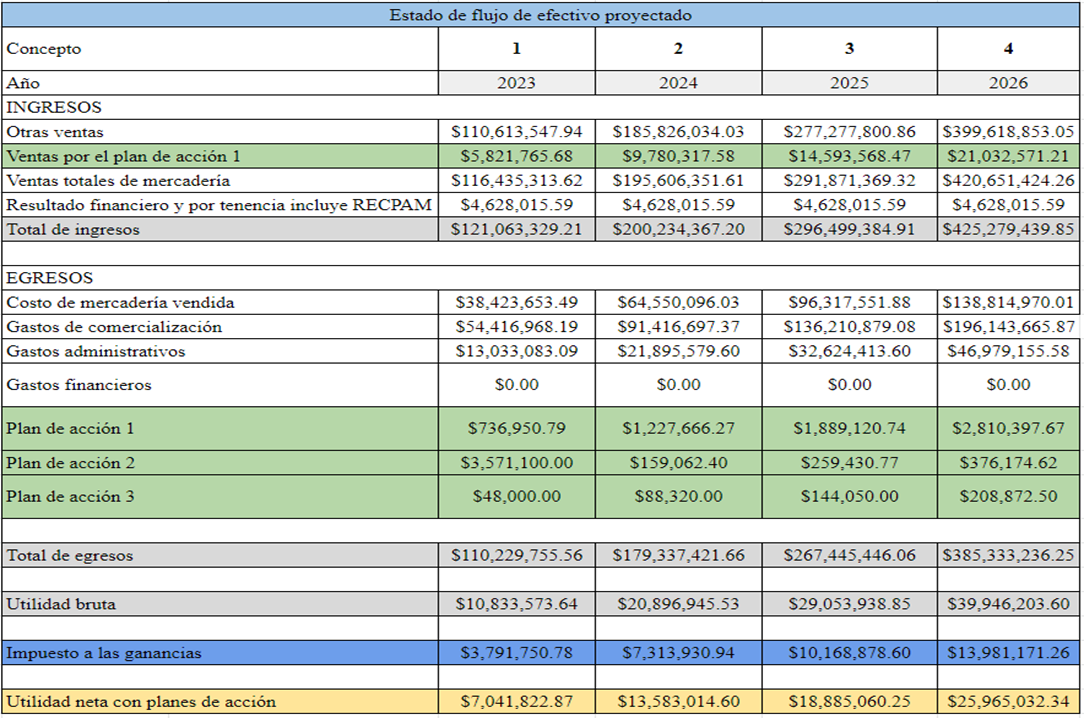This screenshot has width=1084, height=718.
Task: Click 'Plan de acción 2' value $3,571,100.00
Action: pos(516,463)
